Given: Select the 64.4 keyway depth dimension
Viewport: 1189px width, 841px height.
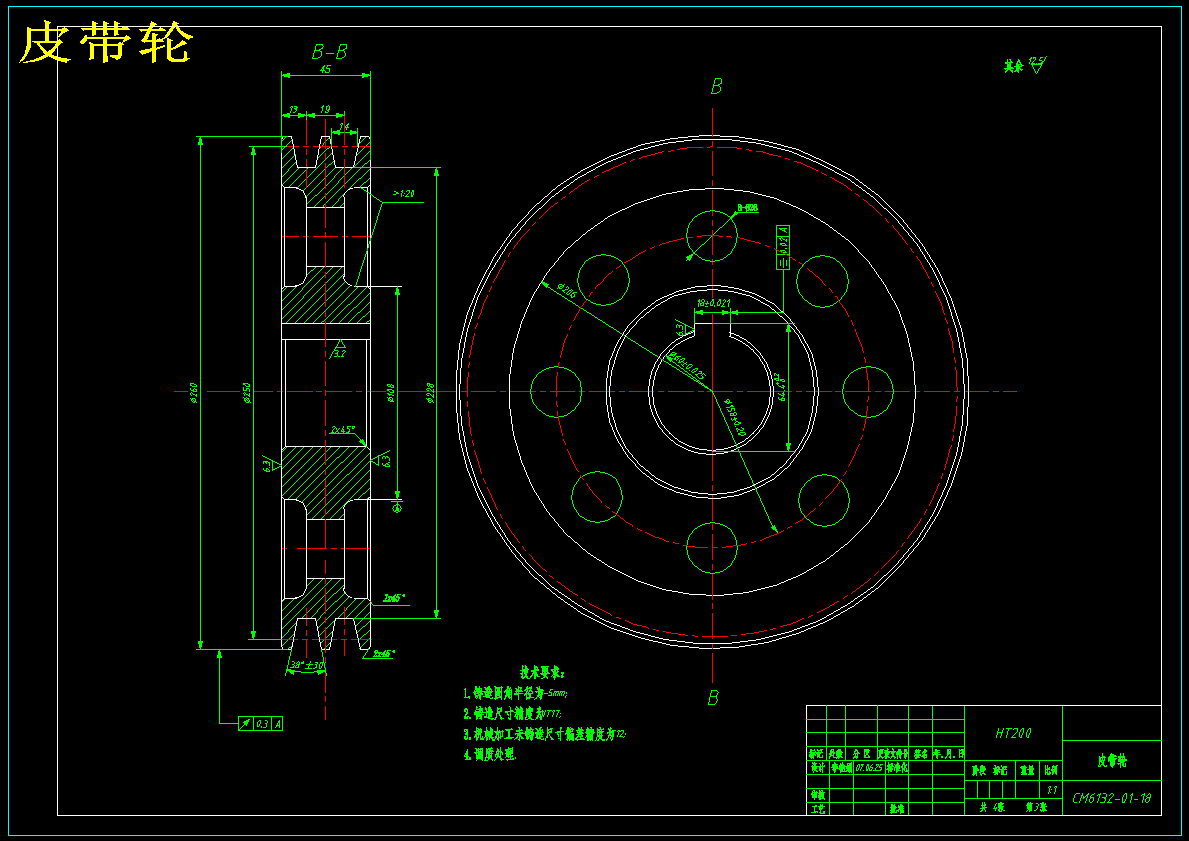Looking at the screenshot, I should [x=781, y=387].
